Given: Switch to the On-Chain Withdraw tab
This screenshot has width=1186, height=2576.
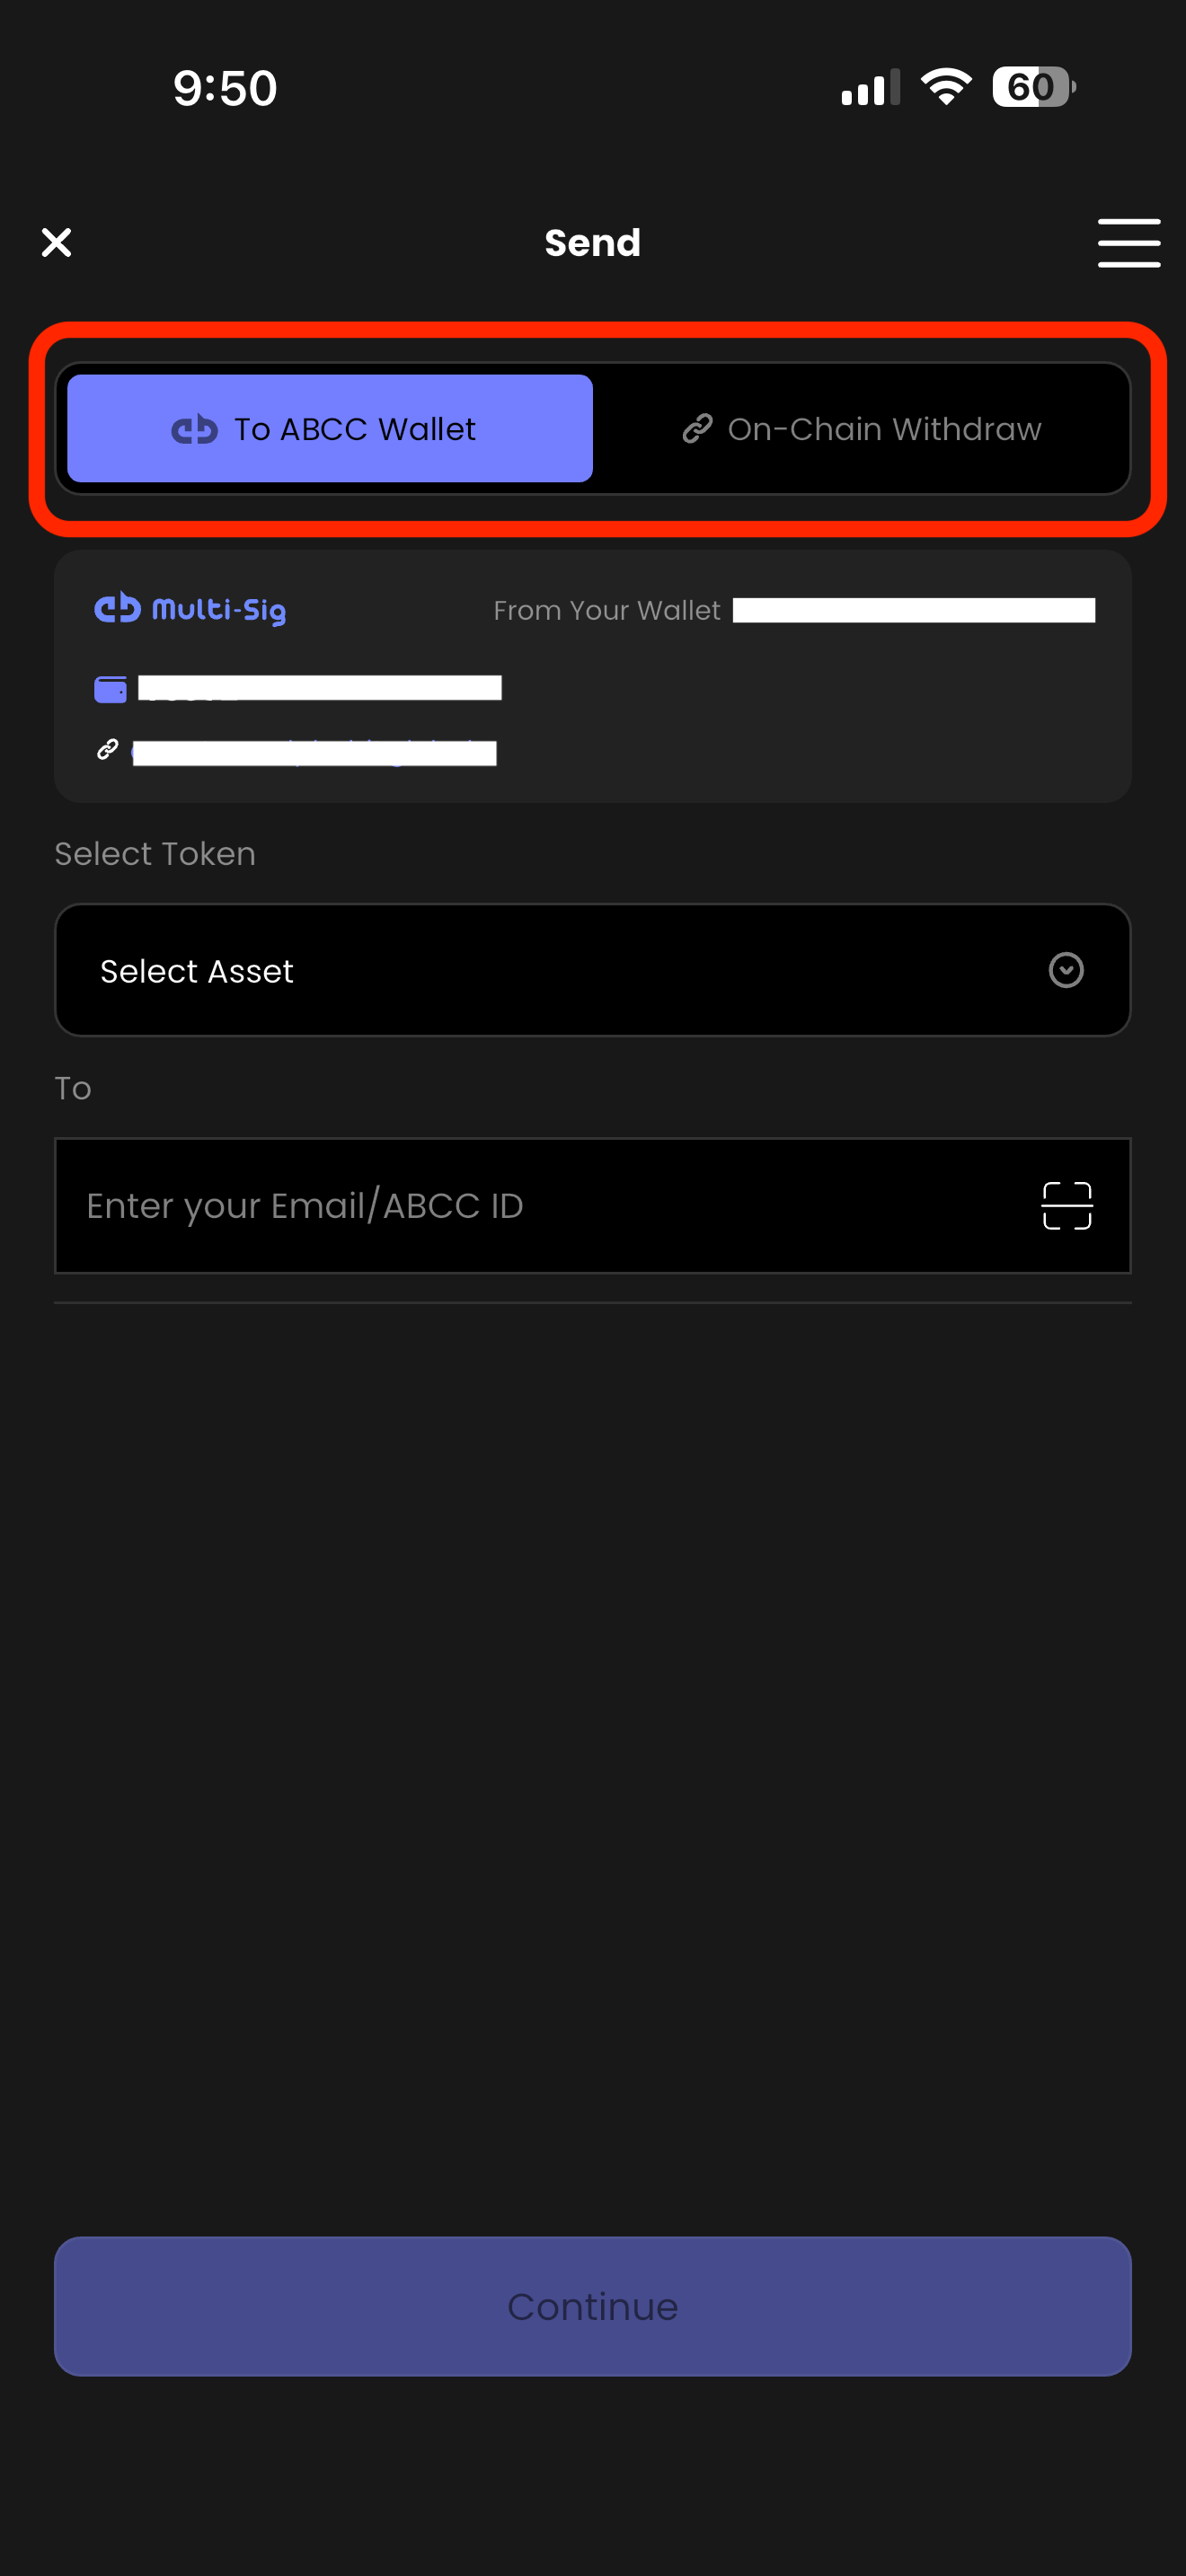Looking at the screenshot, I should pos(862,429).
